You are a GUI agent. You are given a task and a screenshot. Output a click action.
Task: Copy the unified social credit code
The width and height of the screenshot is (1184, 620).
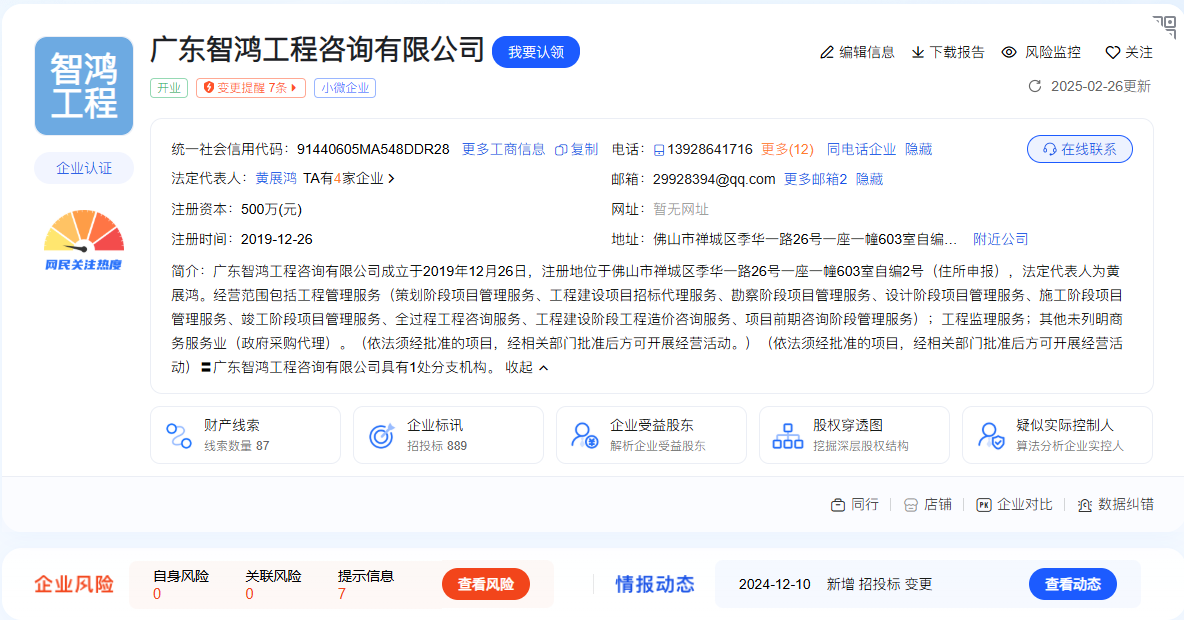click(576, 149)
